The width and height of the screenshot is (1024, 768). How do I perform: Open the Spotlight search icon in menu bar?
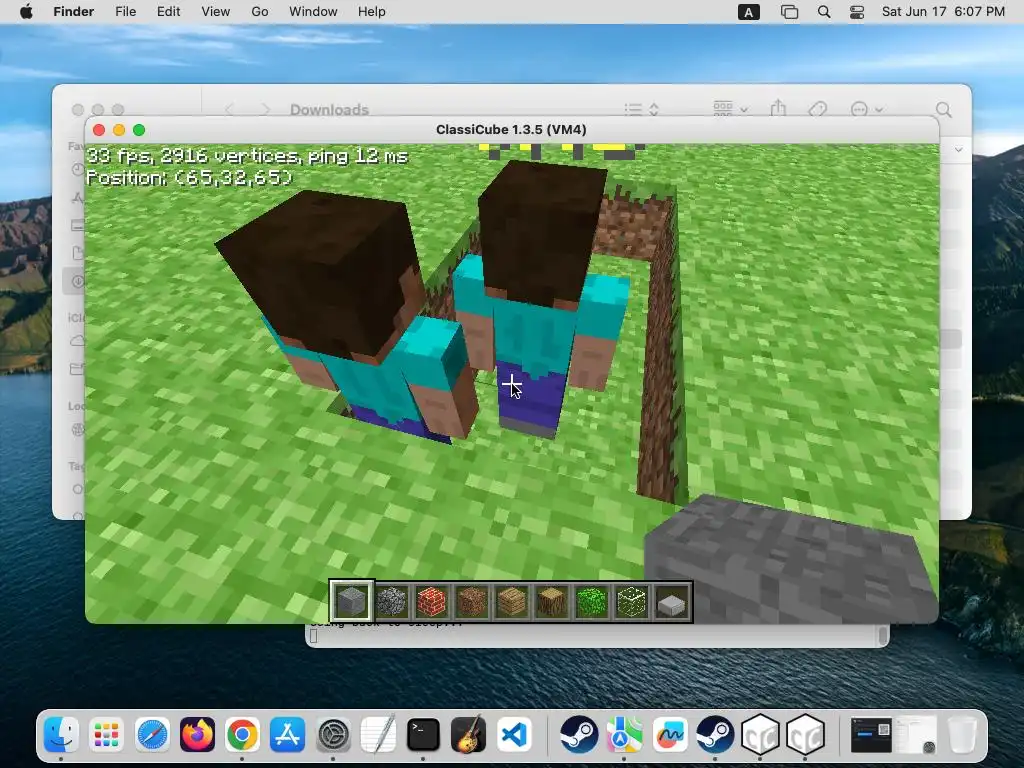coord(824,12)
